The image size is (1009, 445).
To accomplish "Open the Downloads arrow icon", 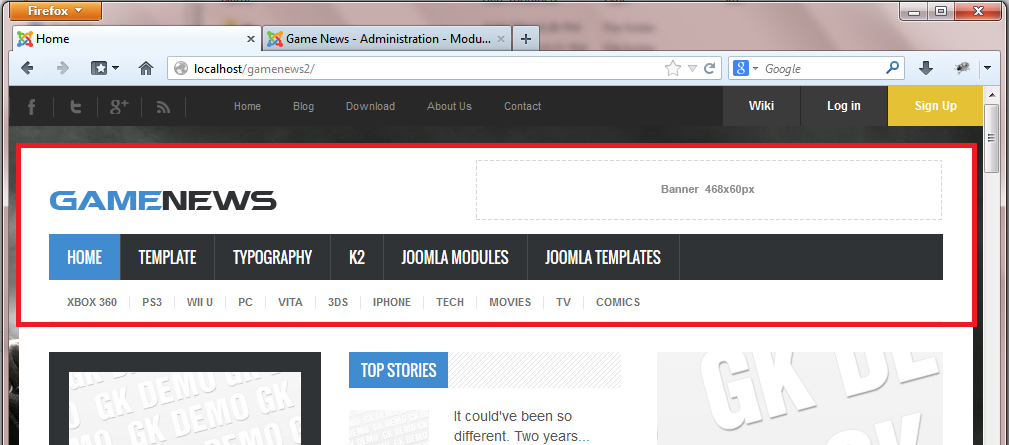I will (926, 68).
